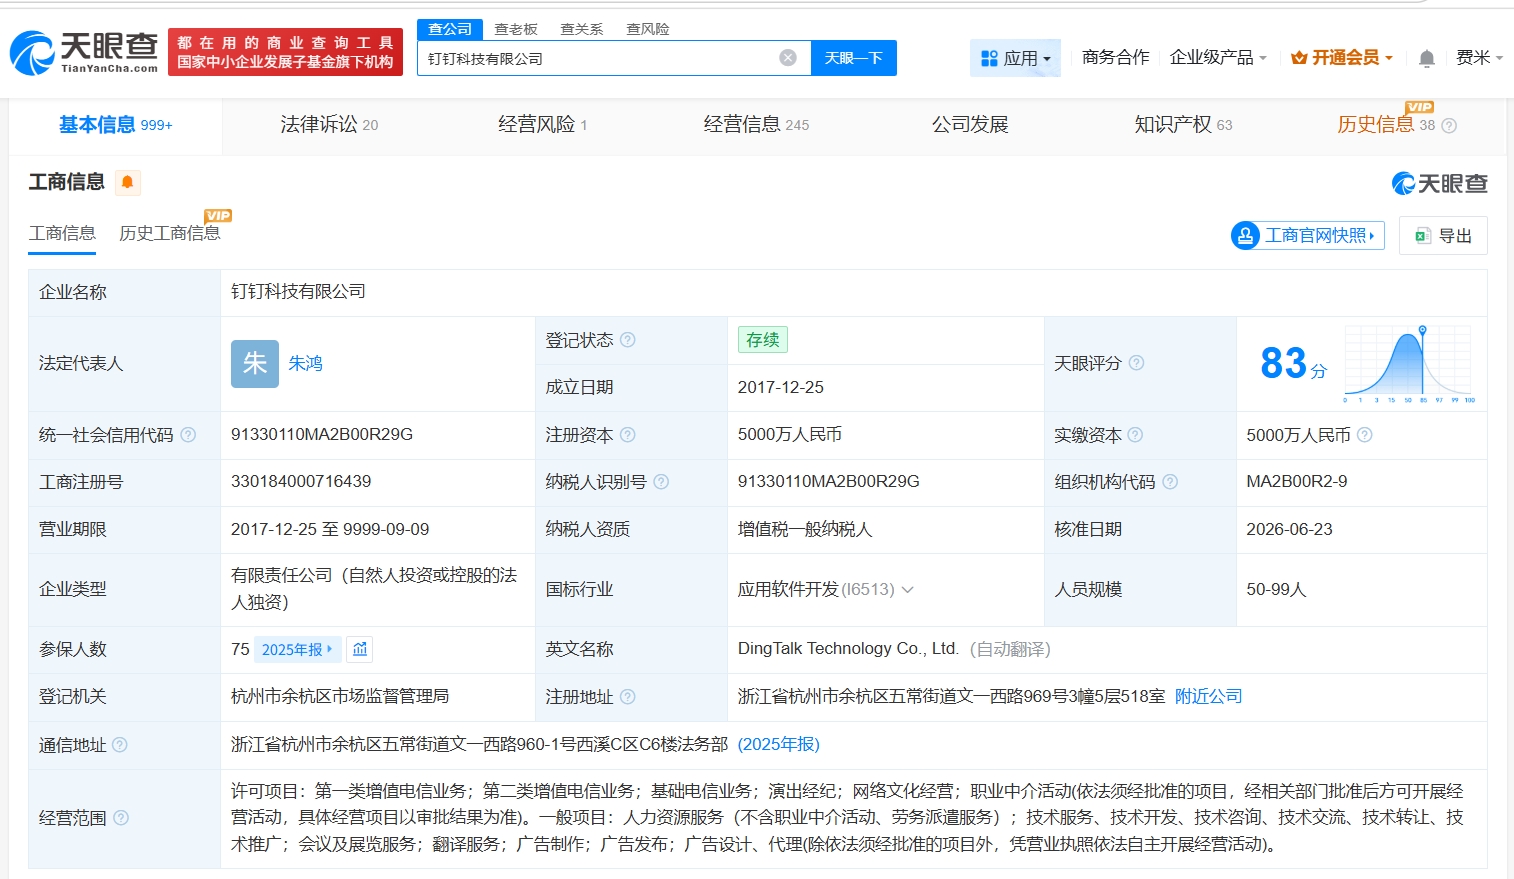The height and width of the screenshot is (879, 1514).
Task: Switch to the 查风险 search tab
Action: point(648,29)
